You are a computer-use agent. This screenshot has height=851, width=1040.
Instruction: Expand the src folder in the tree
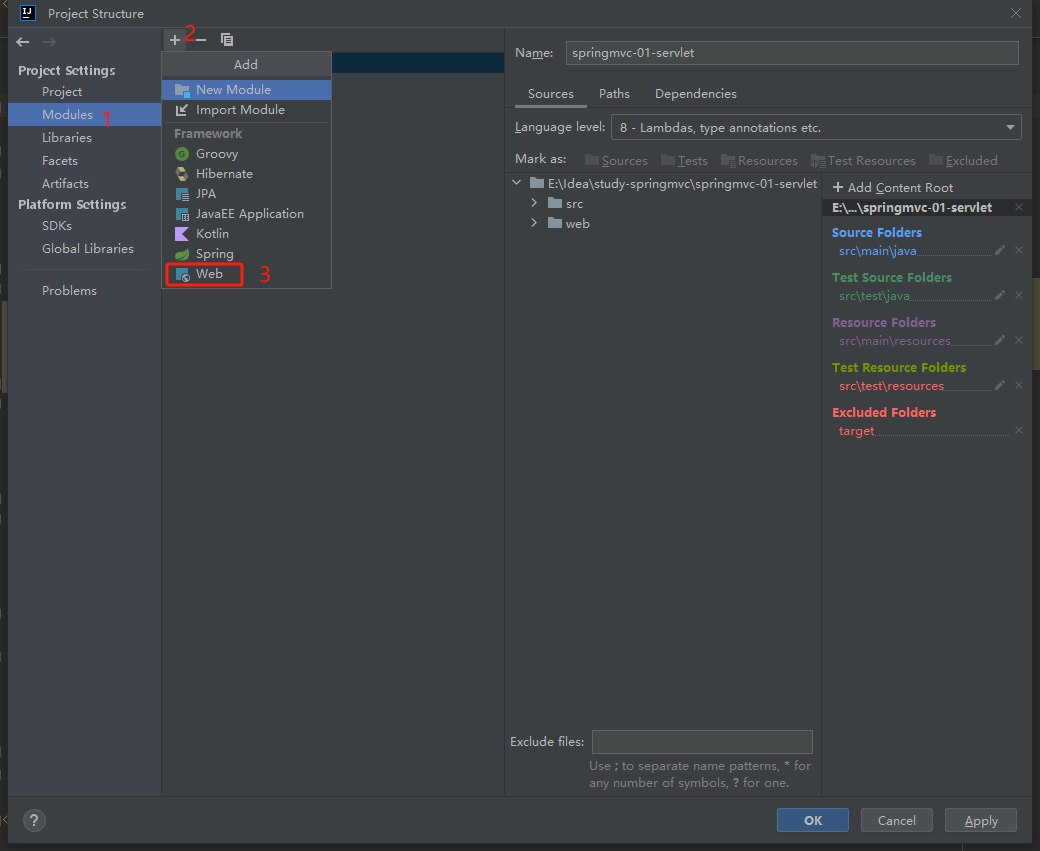533,203
